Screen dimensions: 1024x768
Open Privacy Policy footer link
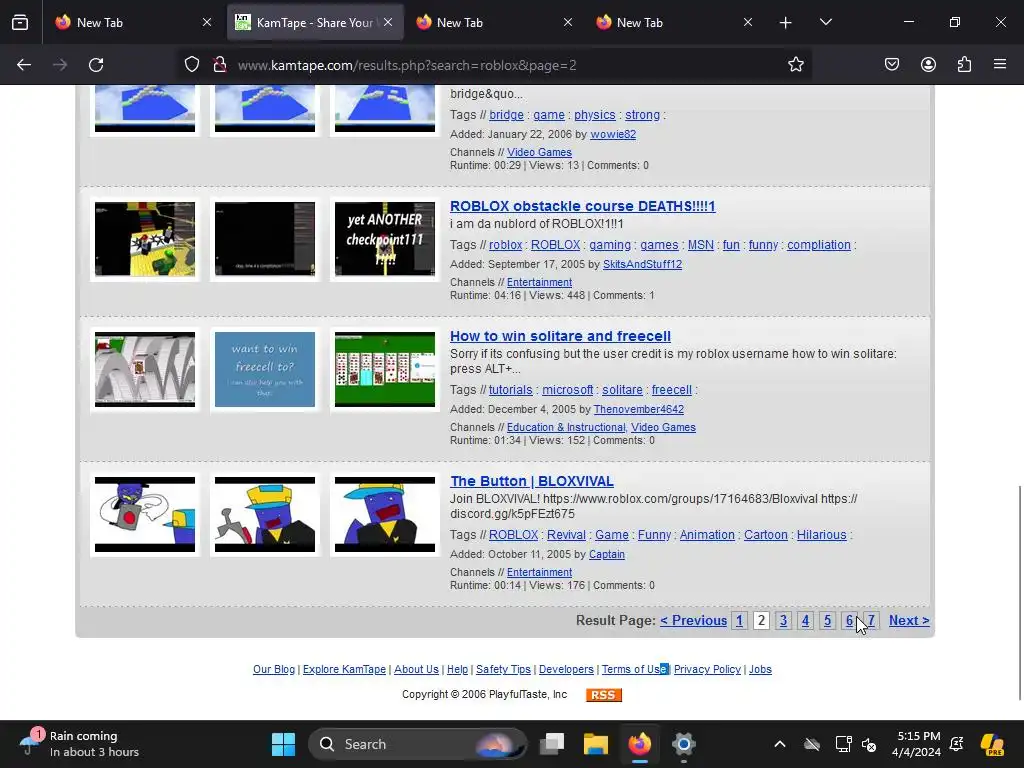tap(707, 669)
